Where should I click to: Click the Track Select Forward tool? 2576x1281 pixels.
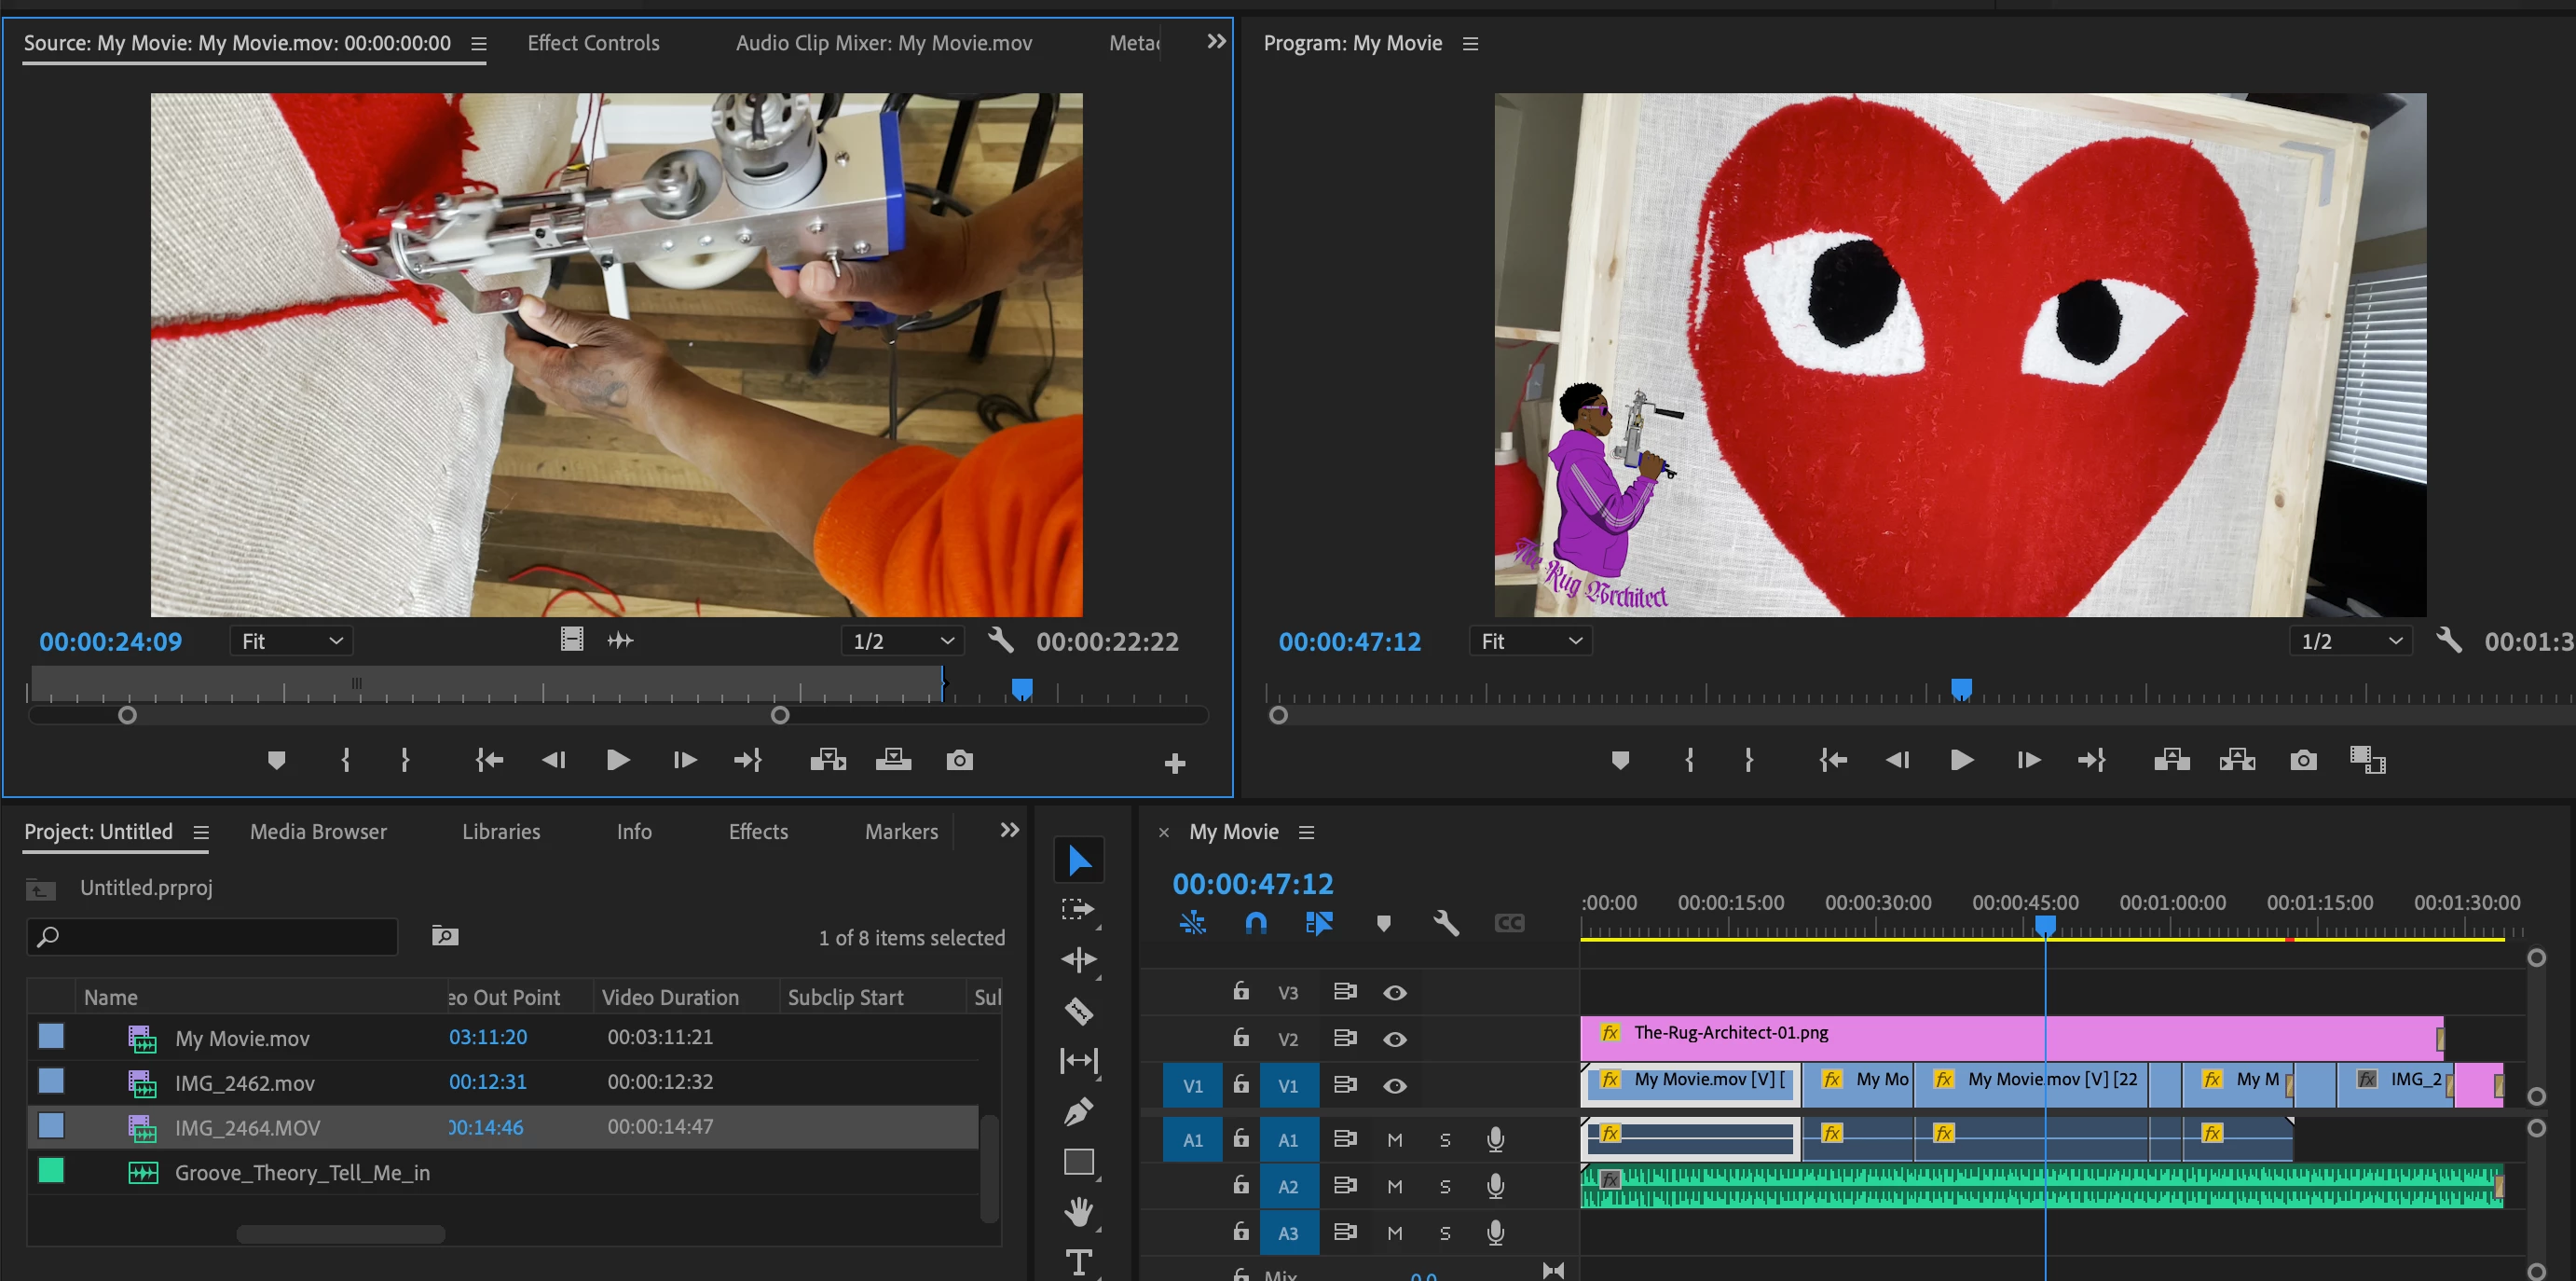point(1079,909)
